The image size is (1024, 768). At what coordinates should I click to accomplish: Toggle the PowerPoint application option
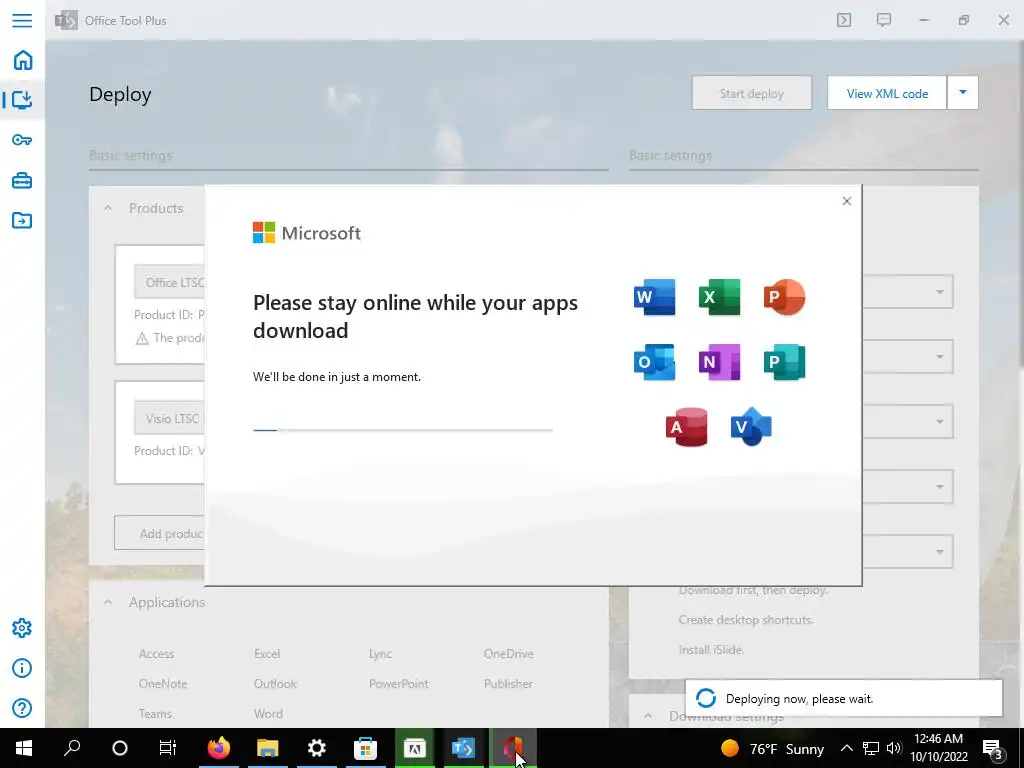pyautogui.click(x=398, y=684)
